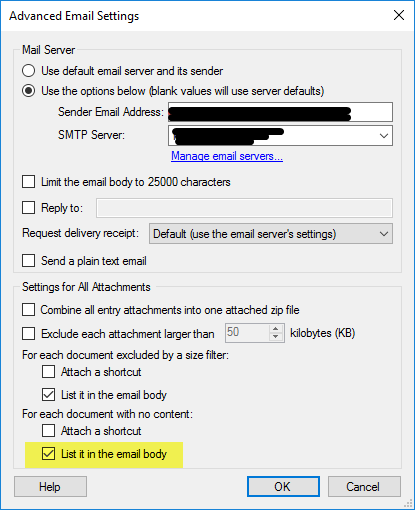Open the Manage email servers link
The height and width of the screenshot is (510, 415).
pyautogui.click(x=227, y=156)
